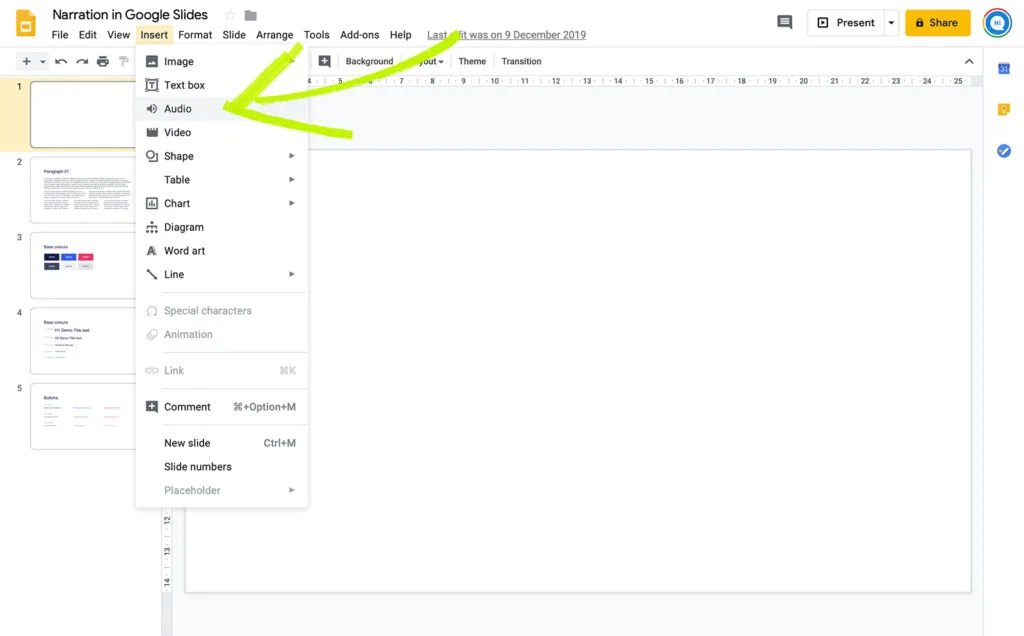Insert a Text box
Image resolution: width=1024 pixels, height=636 pixels.
click(221, 85)
